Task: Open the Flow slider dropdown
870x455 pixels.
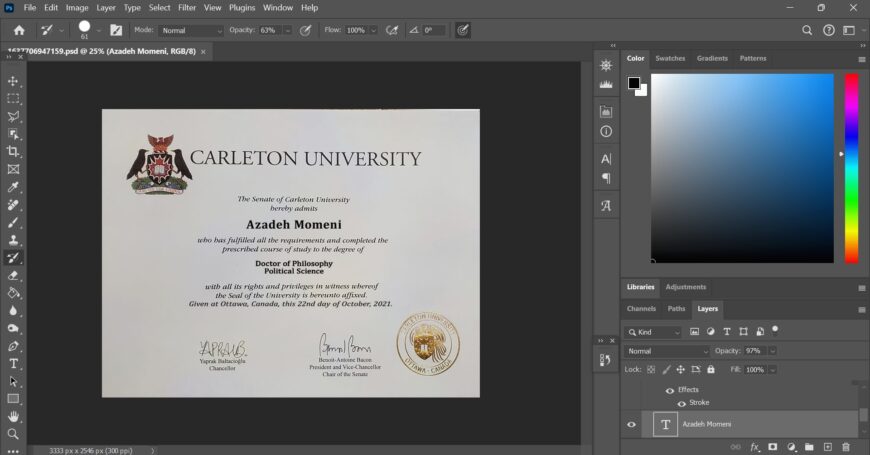Action: coord(373,31)
